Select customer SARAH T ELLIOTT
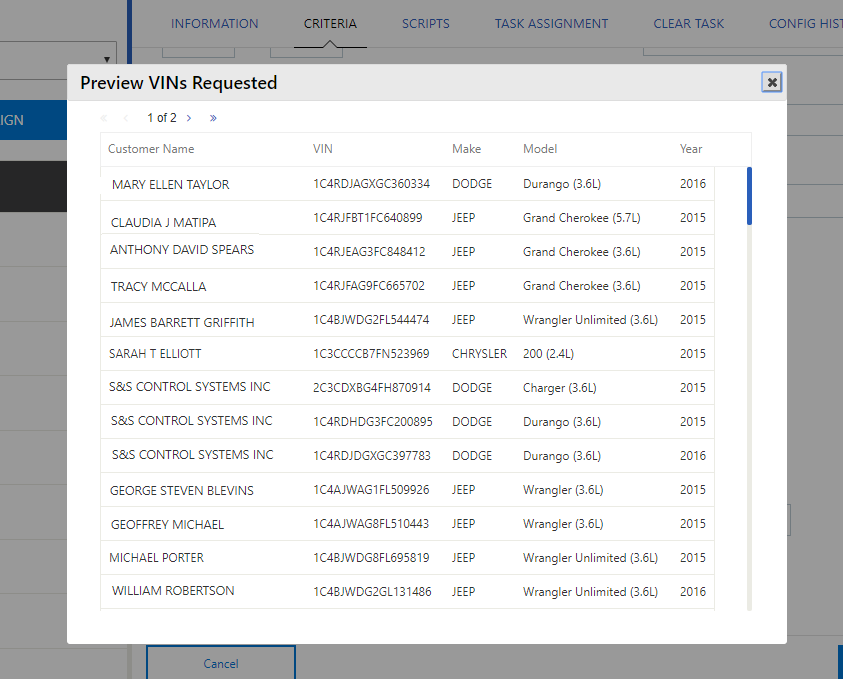The width and height of the screenshot is (843, 679). (x=155, y=354)
